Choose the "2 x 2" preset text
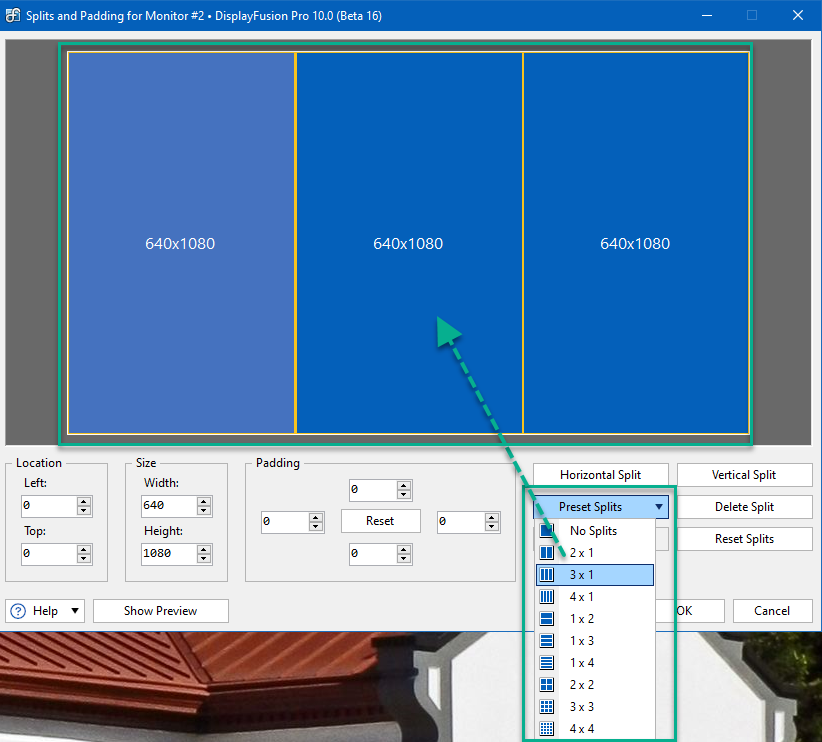Viewport: 822px width, 742px height. 581,685
